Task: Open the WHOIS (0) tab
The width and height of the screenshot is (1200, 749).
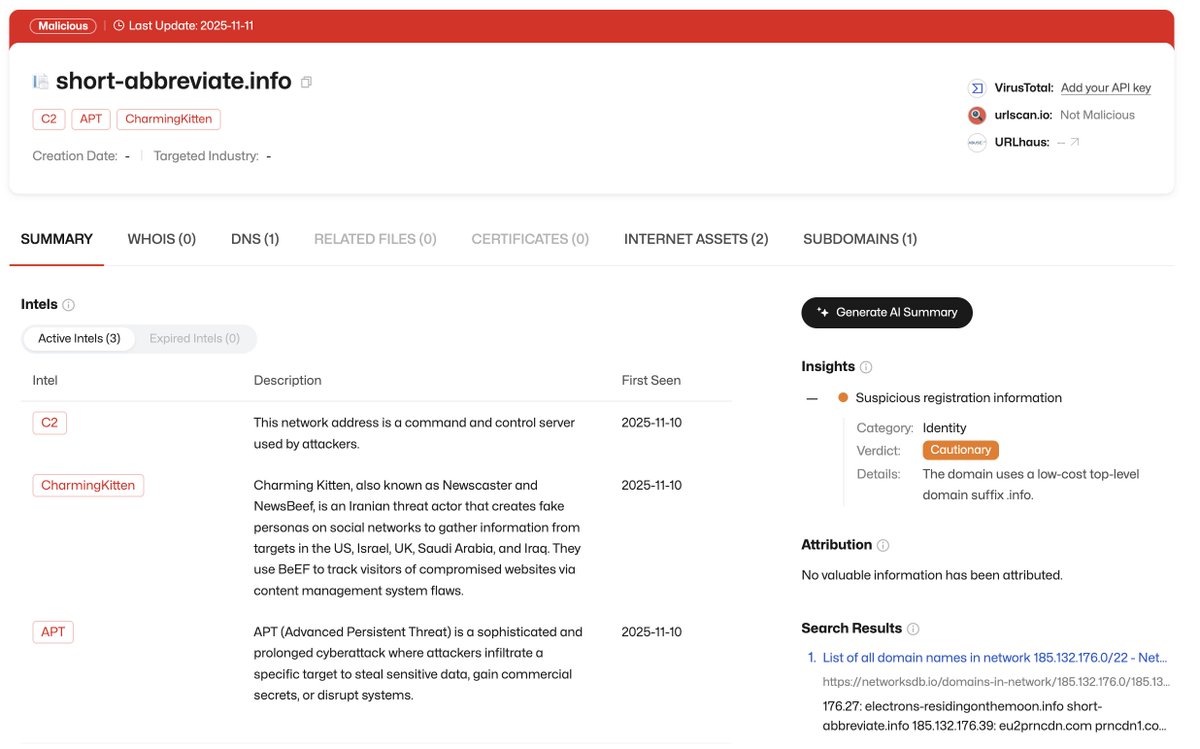Action: 162,239
